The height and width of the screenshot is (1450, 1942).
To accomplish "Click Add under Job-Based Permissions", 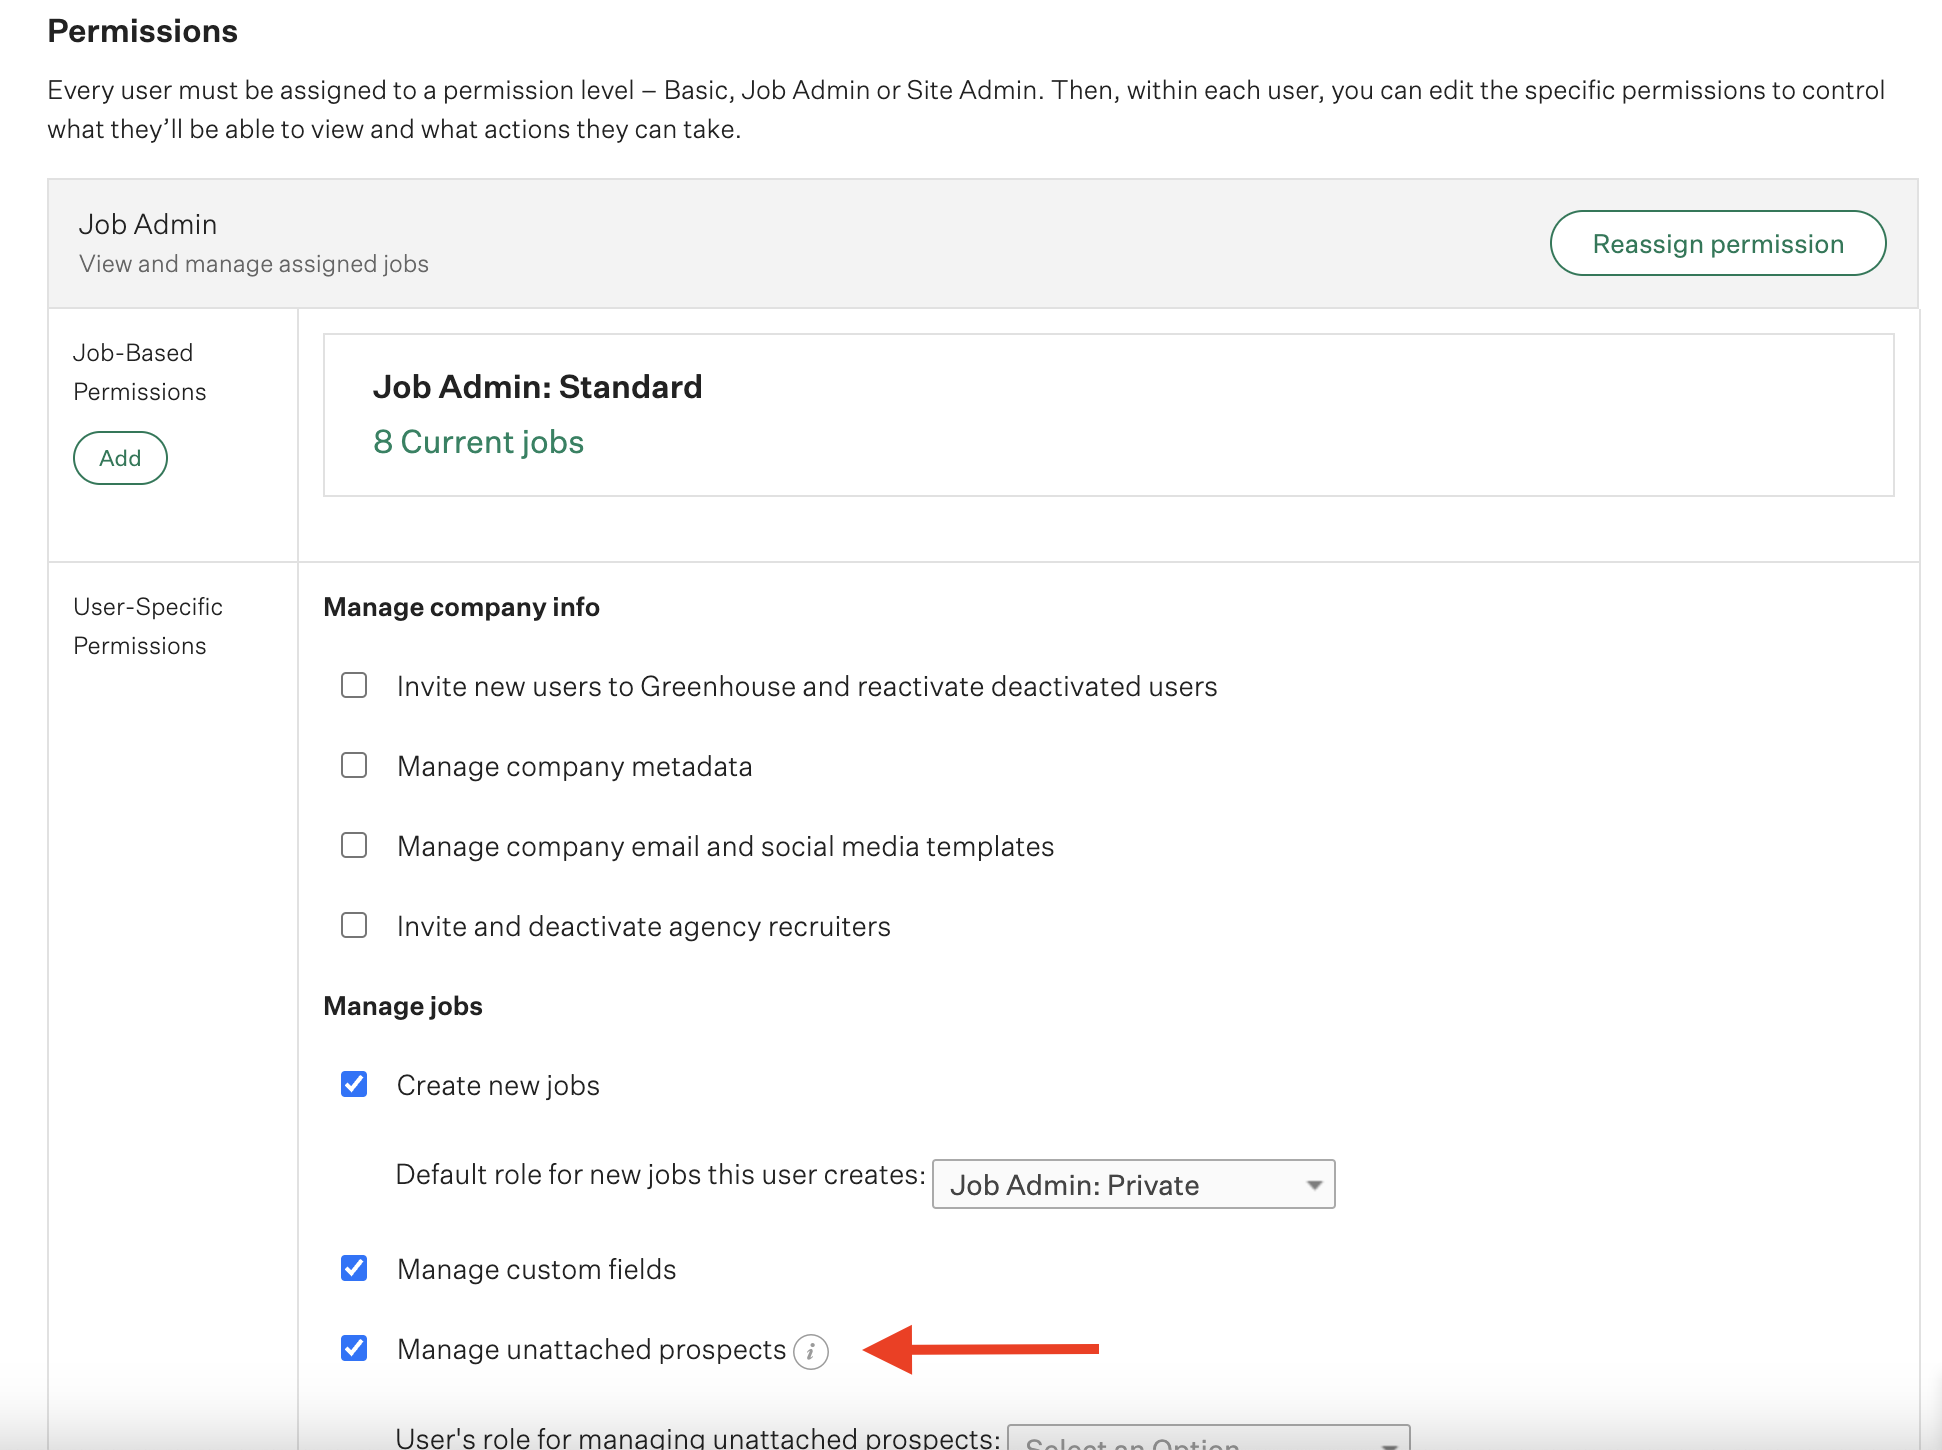I will [120, 458].
